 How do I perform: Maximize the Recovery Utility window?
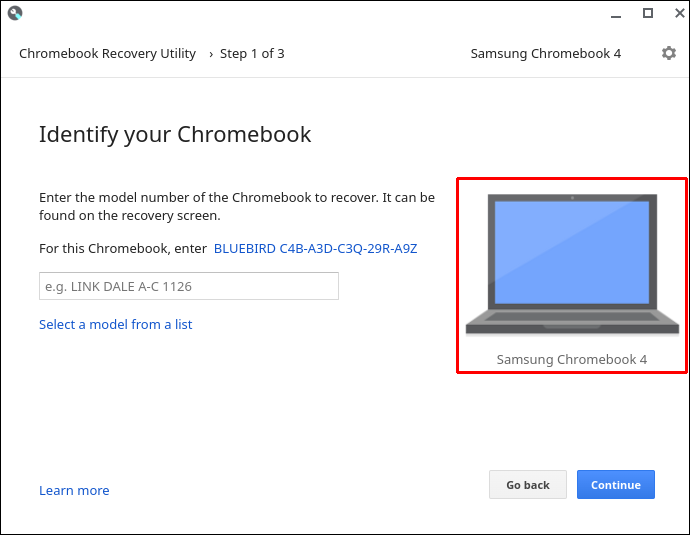coord(648,13)
